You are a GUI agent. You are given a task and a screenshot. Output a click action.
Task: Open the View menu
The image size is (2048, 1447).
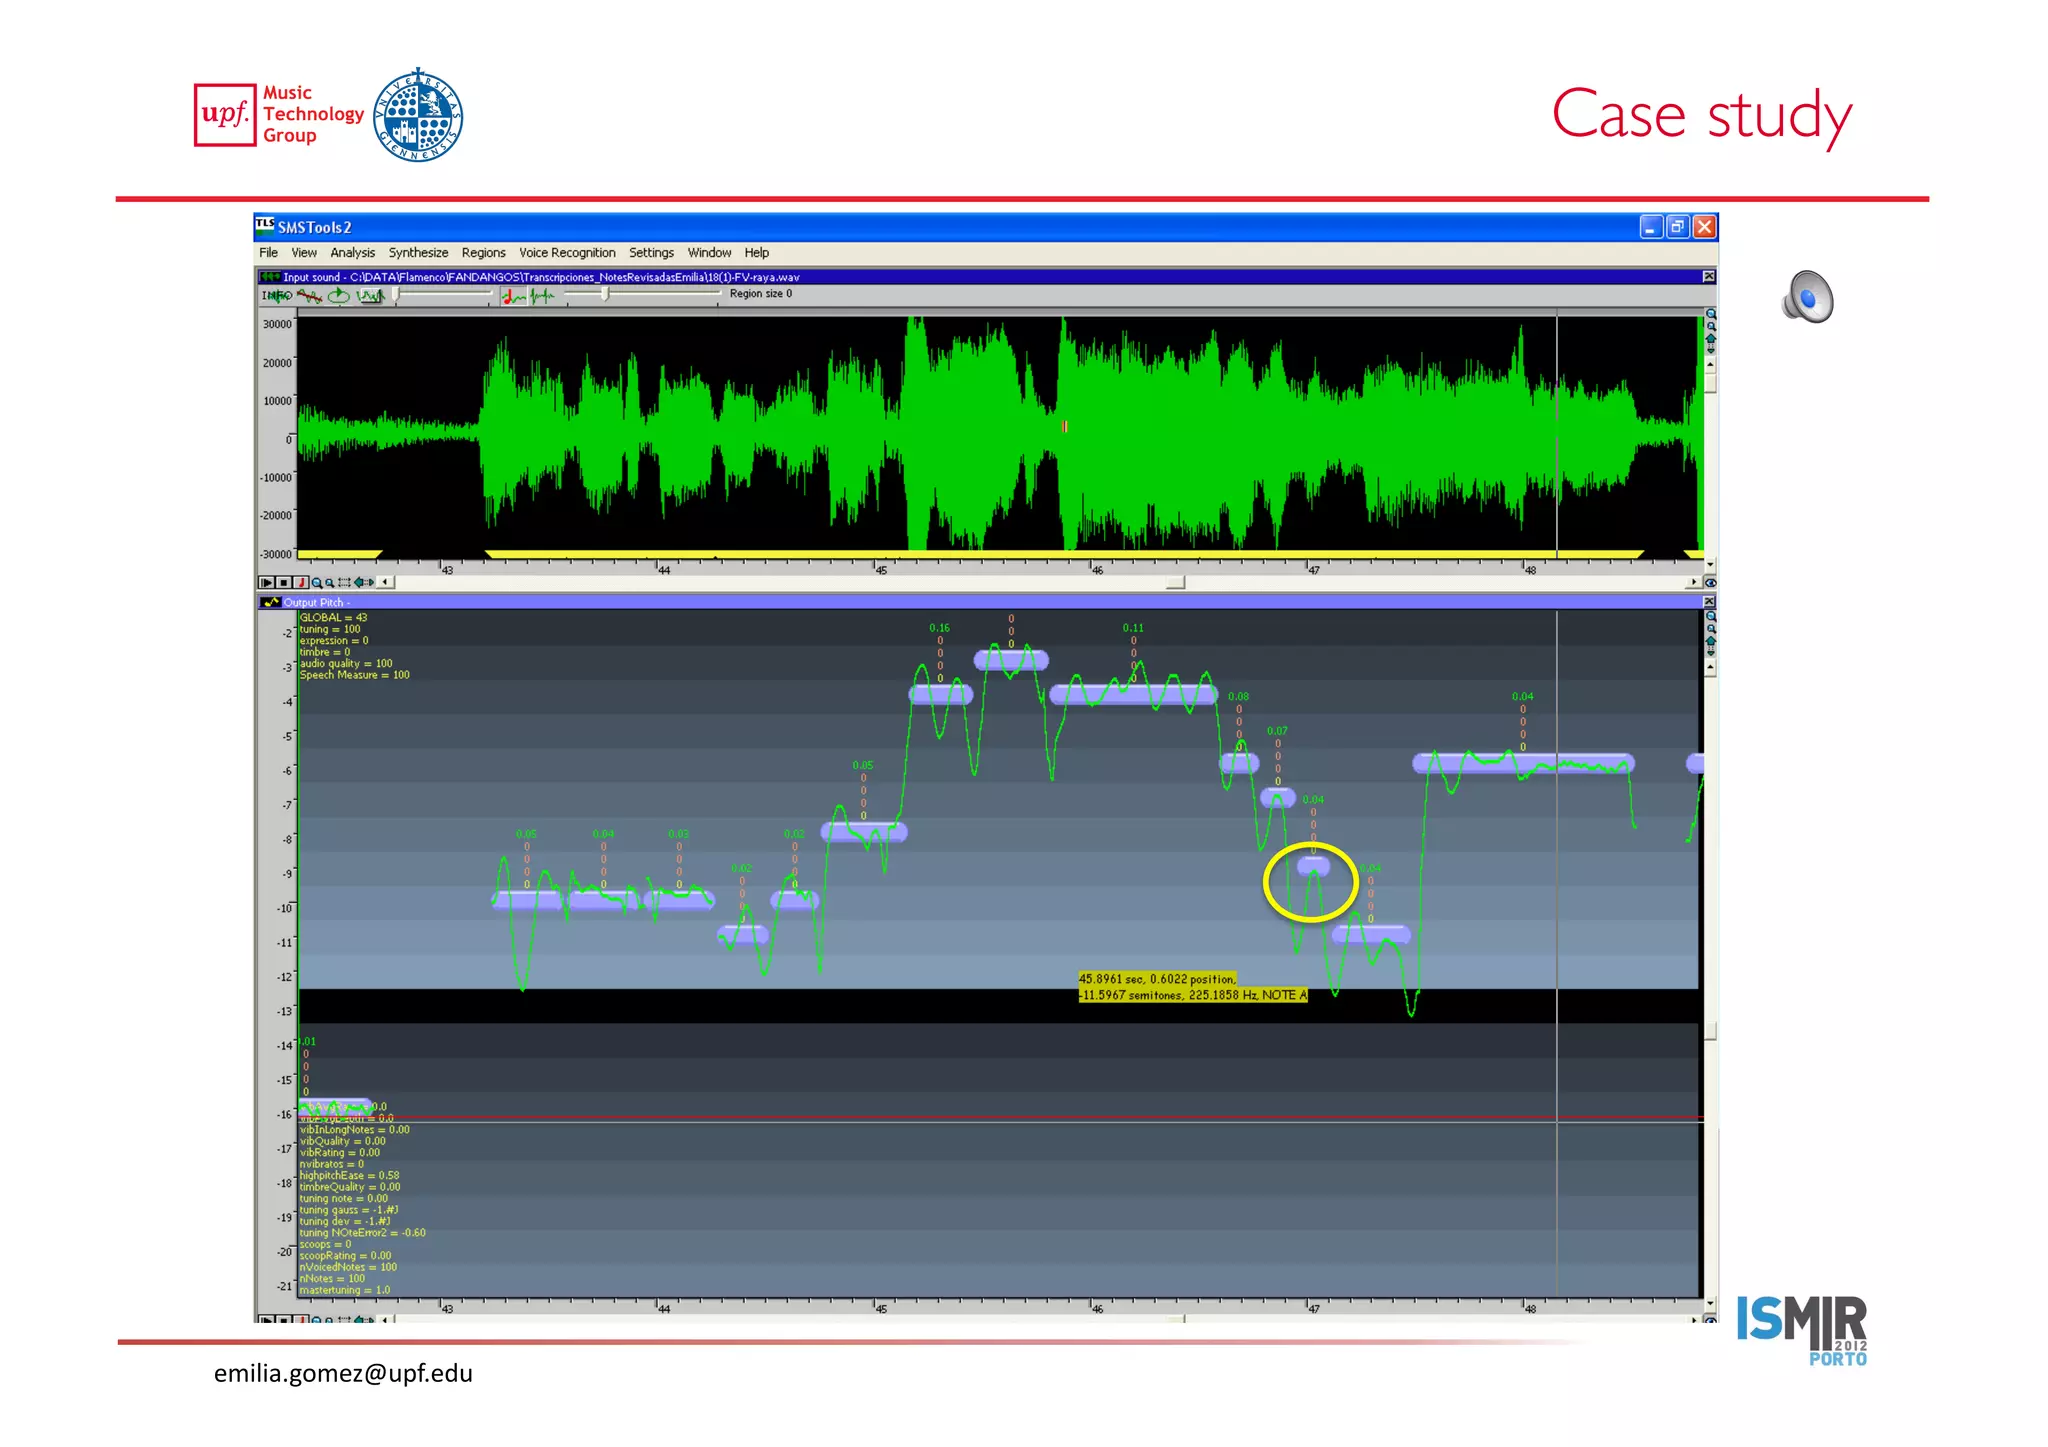[x=304, y=253]
